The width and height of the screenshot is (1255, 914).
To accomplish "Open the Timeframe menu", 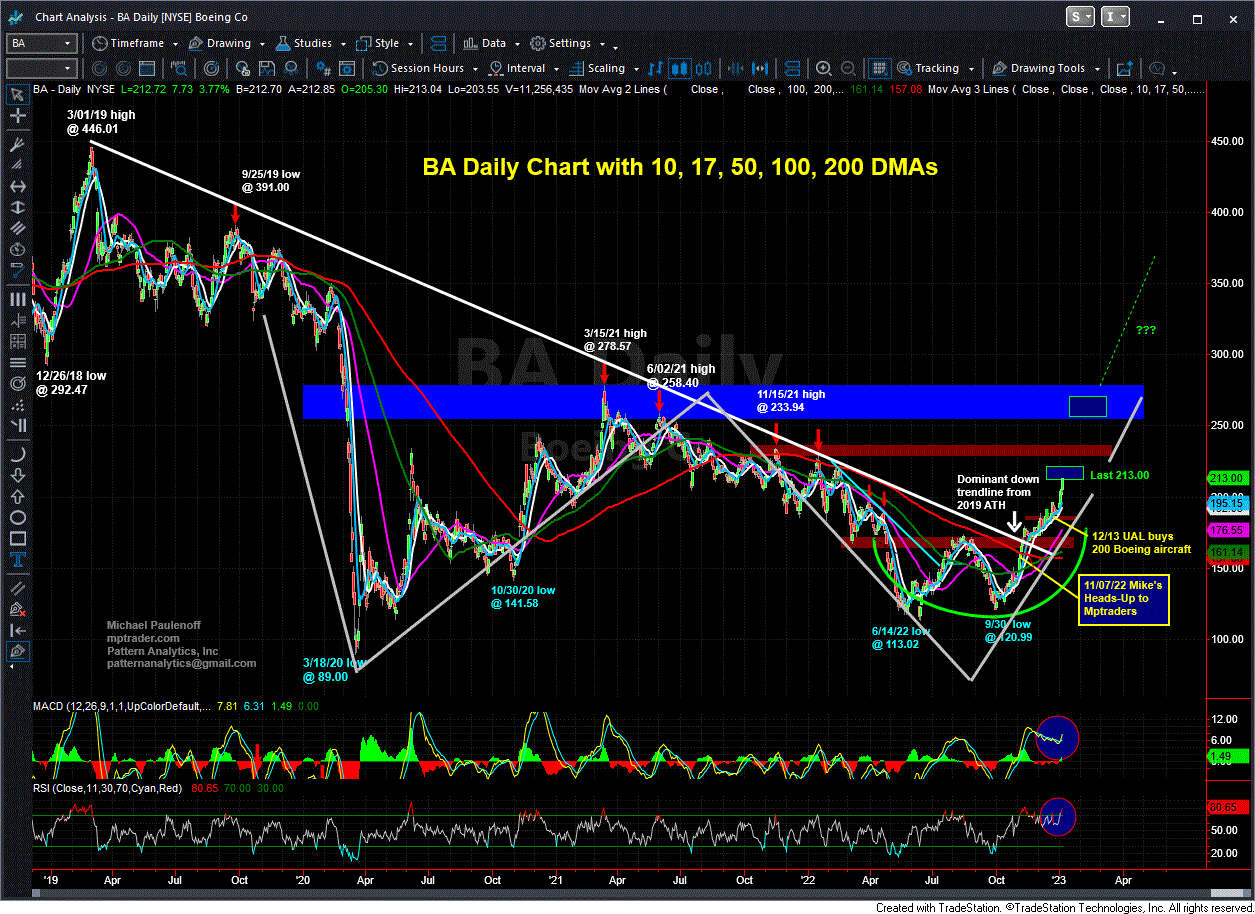I will click(128, 43).
